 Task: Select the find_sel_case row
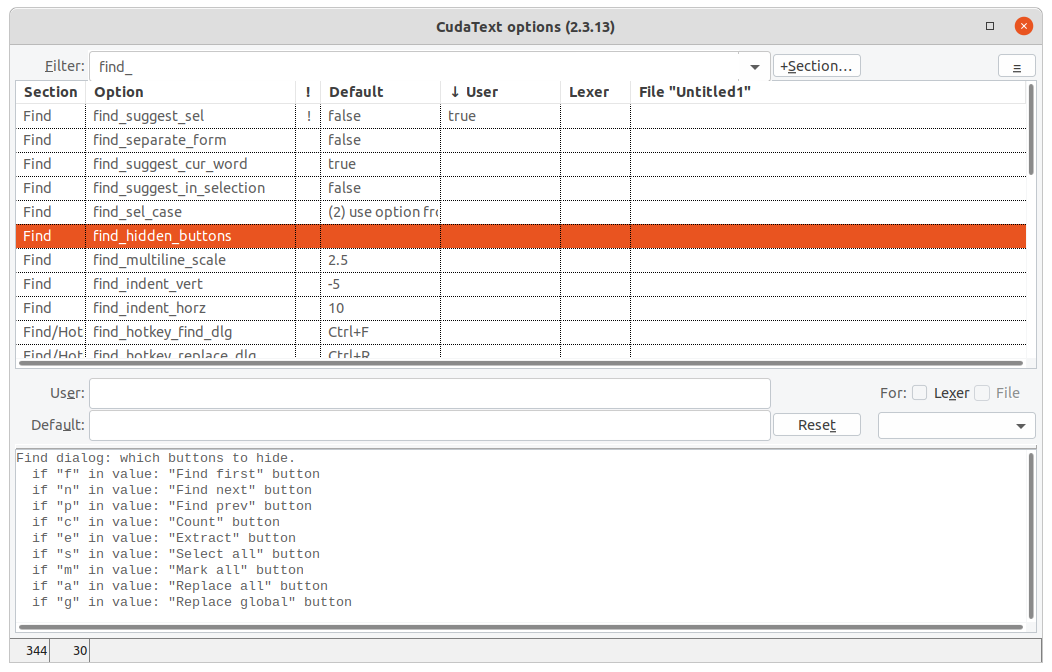(521, 213)
